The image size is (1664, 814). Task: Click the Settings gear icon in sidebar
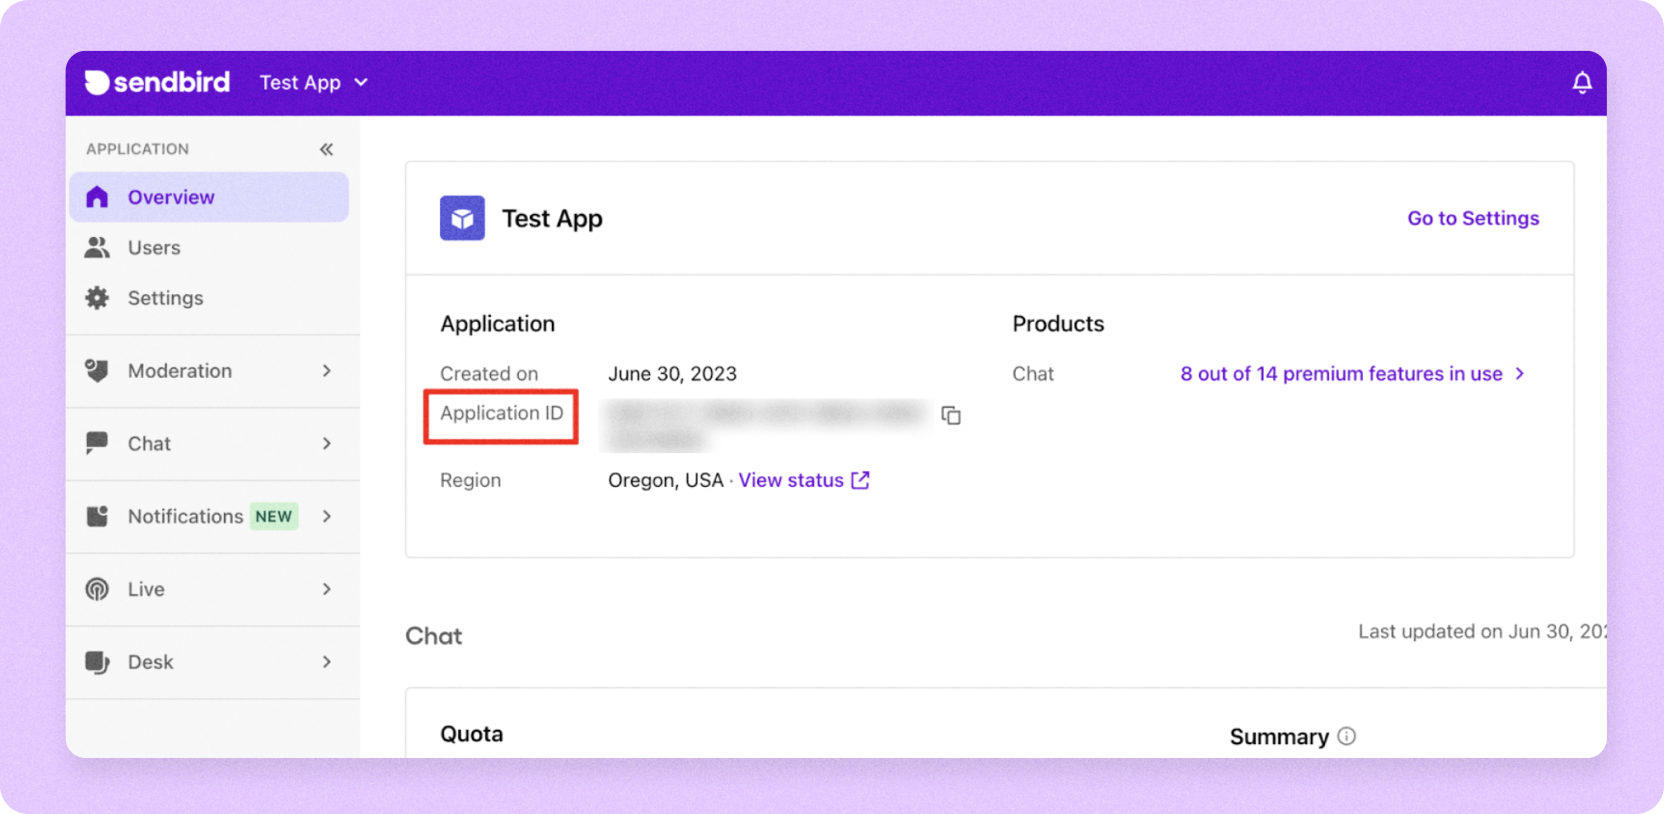coord(97,298)
